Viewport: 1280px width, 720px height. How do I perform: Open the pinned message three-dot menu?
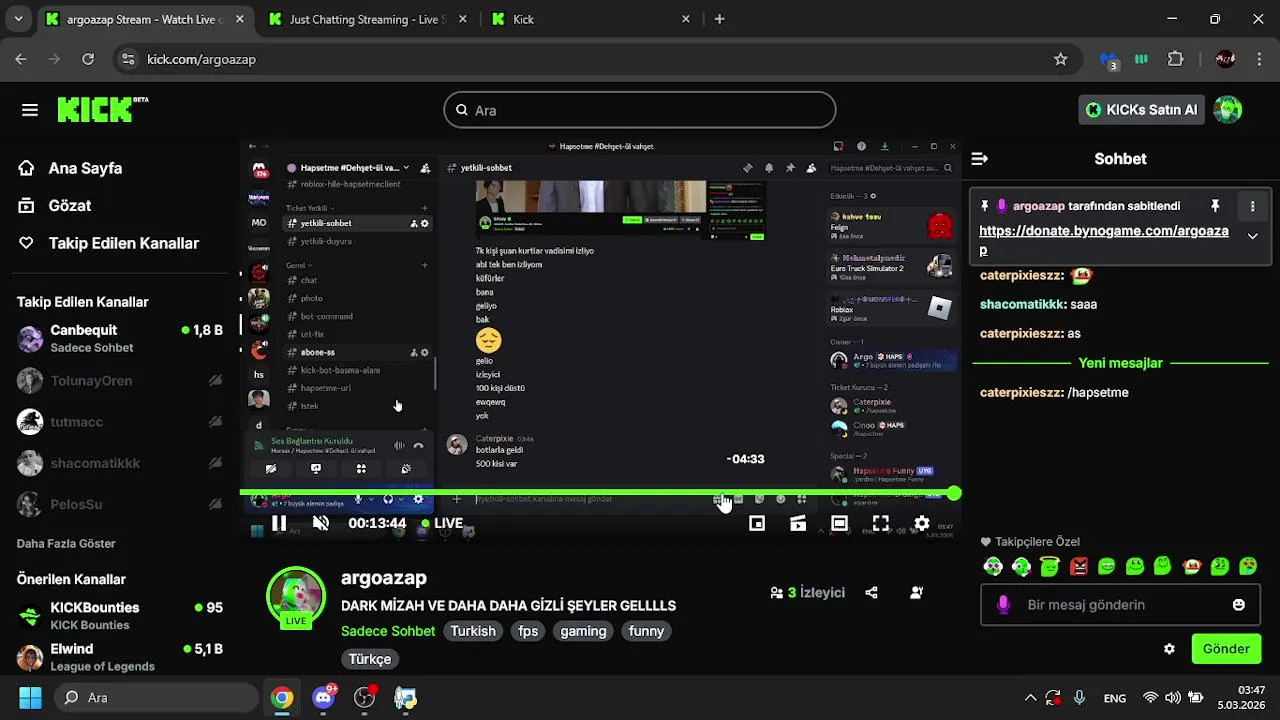(1252, 206)
